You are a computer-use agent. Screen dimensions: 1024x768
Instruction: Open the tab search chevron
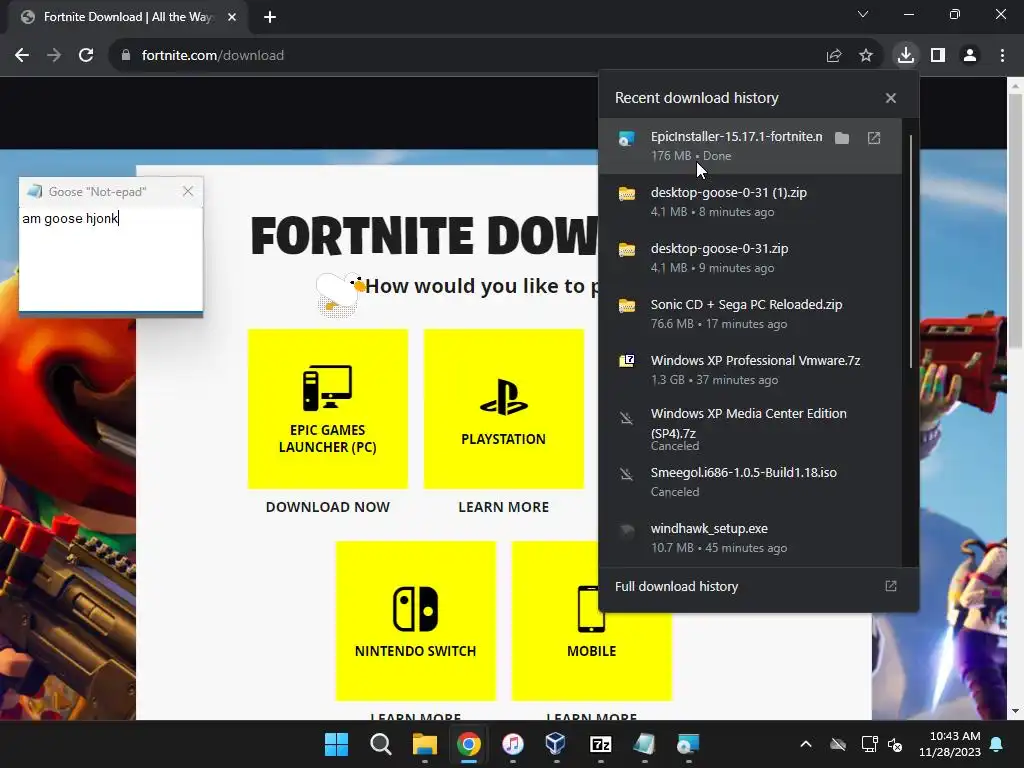(863, 14)
